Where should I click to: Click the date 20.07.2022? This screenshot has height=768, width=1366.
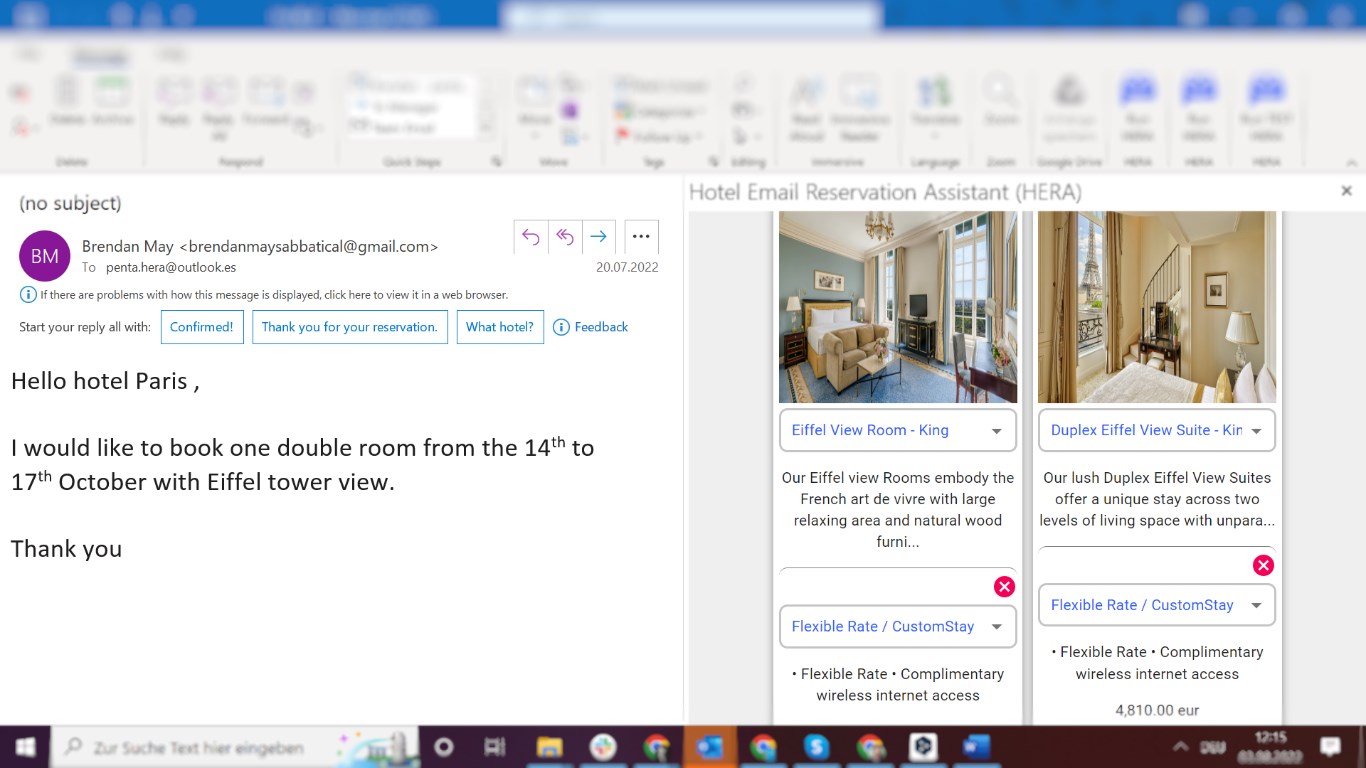pyautogui.click(x=627, y=267)
